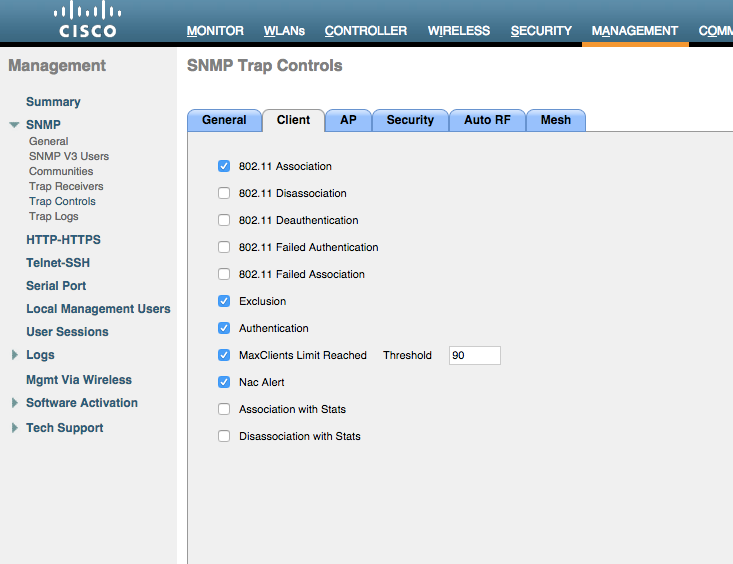Switch to the General tab
733x564 pixels.
224,120
